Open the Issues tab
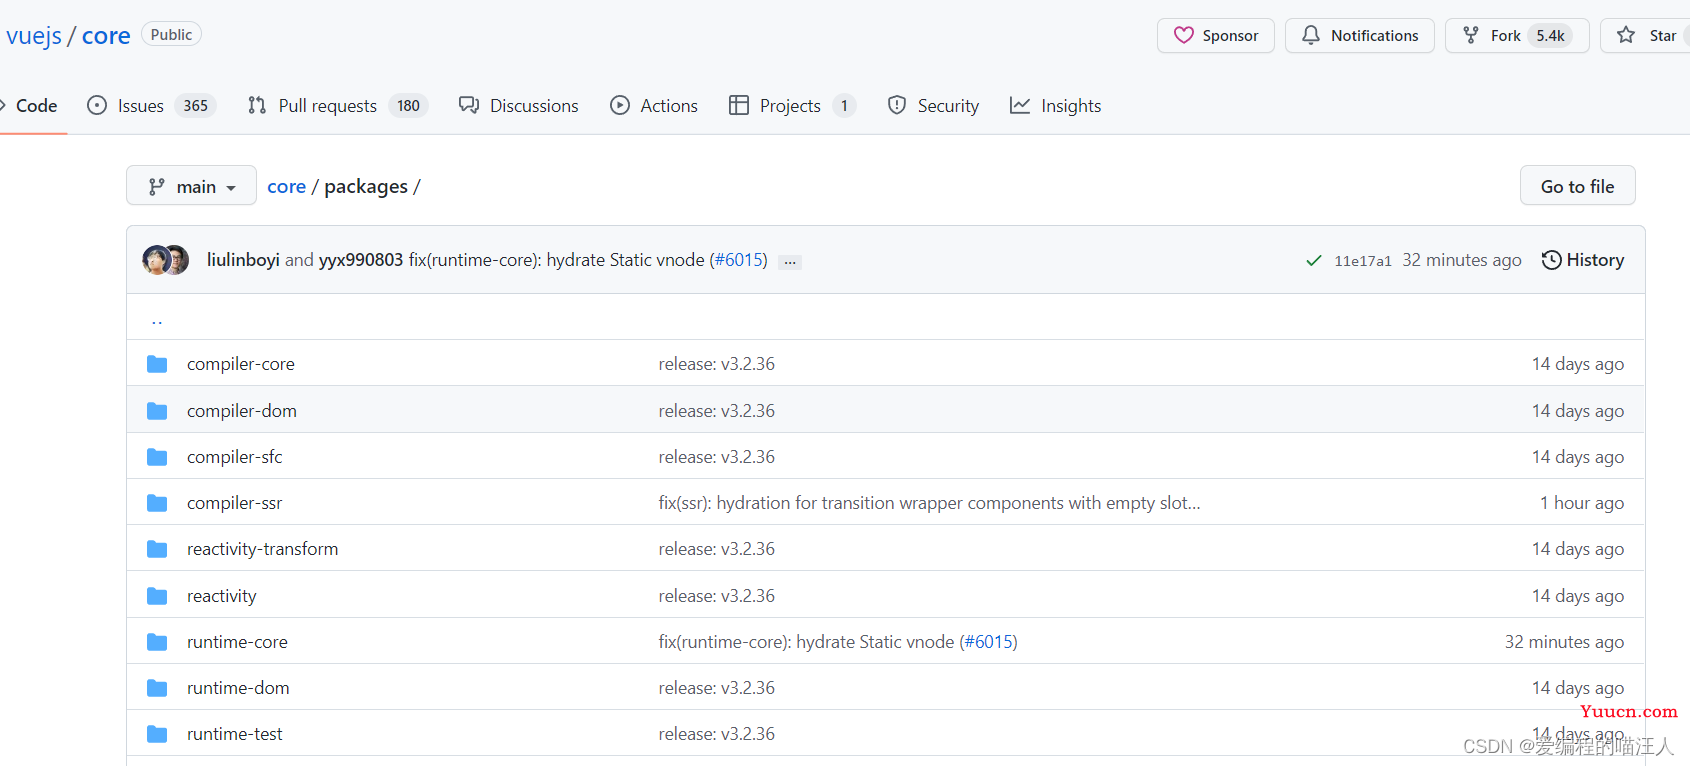 [151, 105]
